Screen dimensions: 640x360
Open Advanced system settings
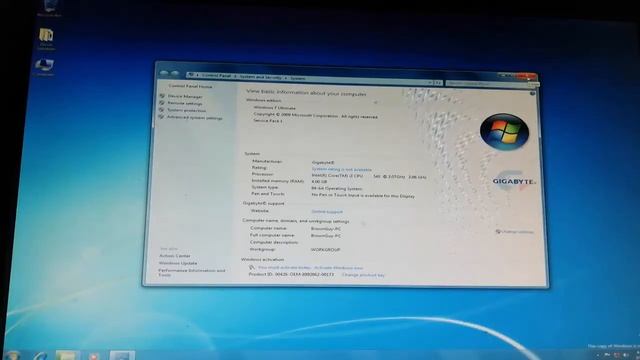[194, 118]
